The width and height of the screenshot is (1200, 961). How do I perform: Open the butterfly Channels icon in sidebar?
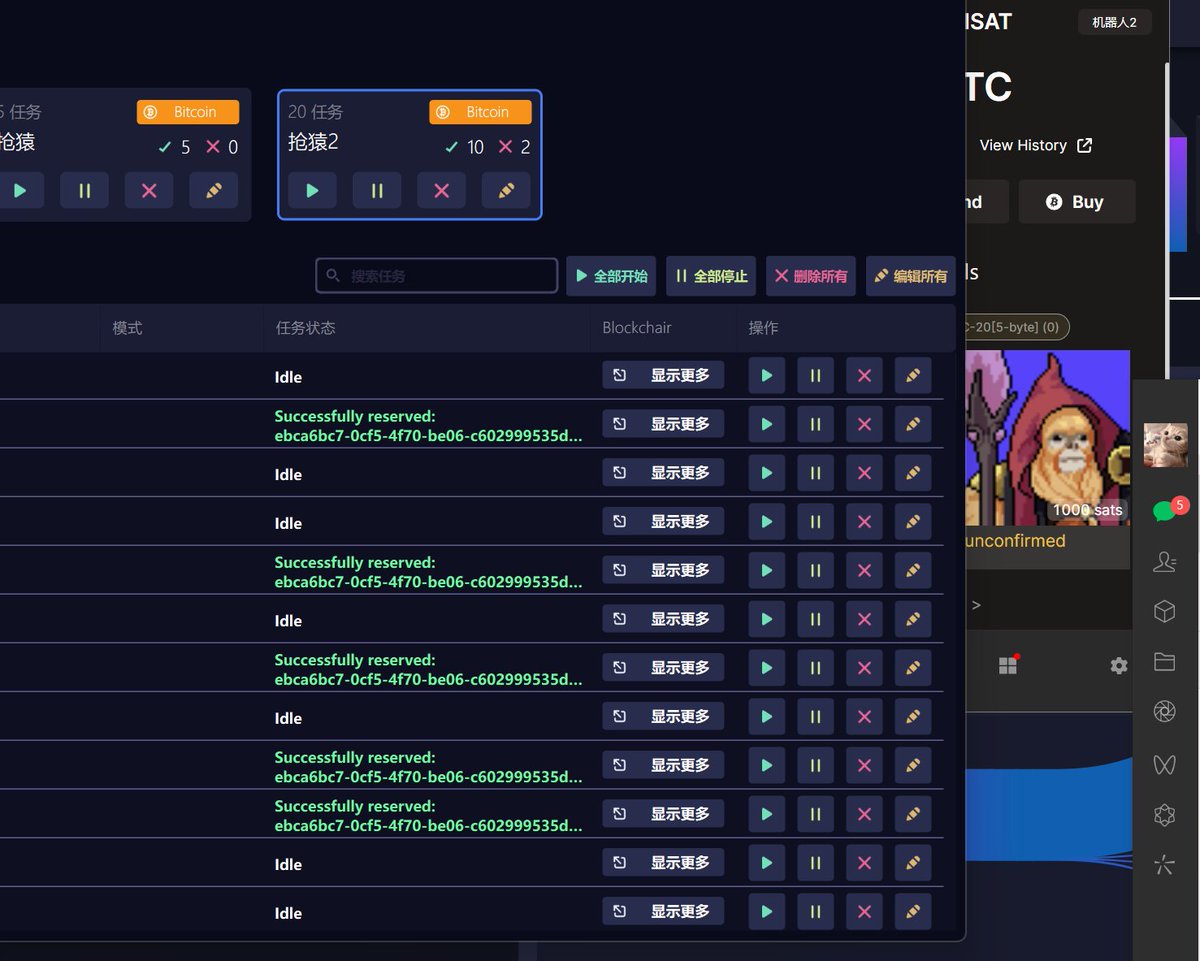(x=1164, y=764)
